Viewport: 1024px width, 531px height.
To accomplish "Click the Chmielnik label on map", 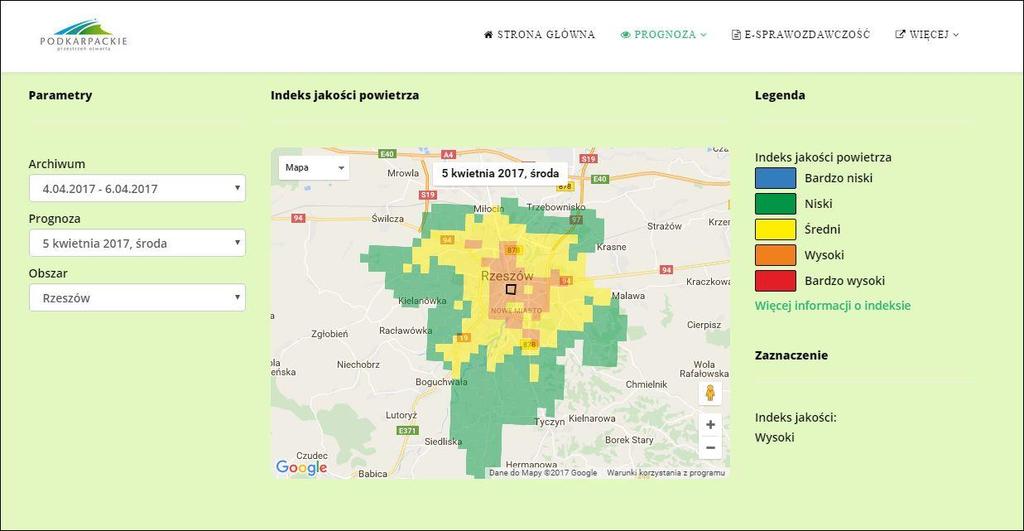I will coord(647,384).
